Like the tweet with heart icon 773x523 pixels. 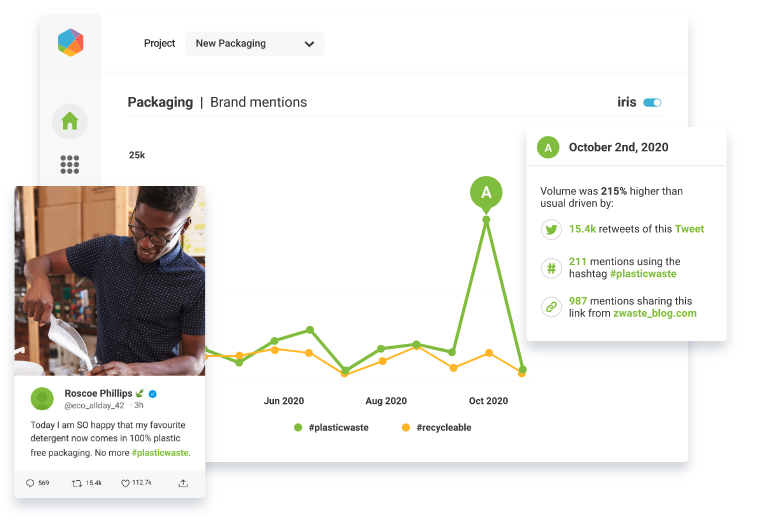click(125, 483)
